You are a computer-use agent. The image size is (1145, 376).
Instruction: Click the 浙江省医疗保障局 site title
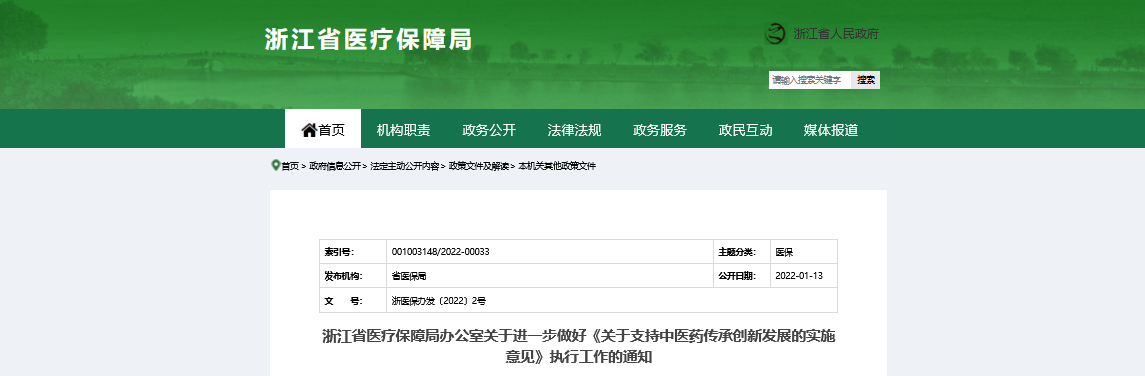(x=368, y=39)
